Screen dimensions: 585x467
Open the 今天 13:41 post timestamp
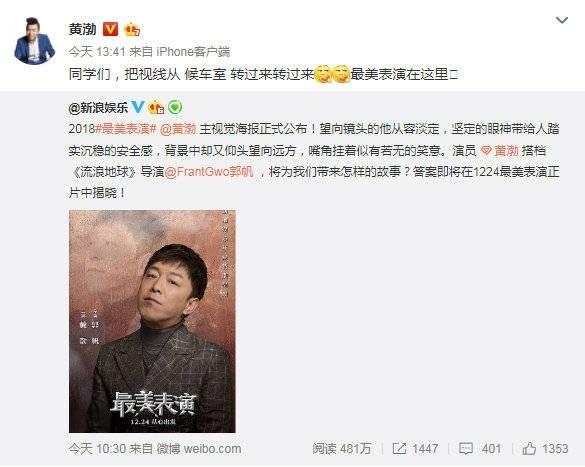point(97,51)
